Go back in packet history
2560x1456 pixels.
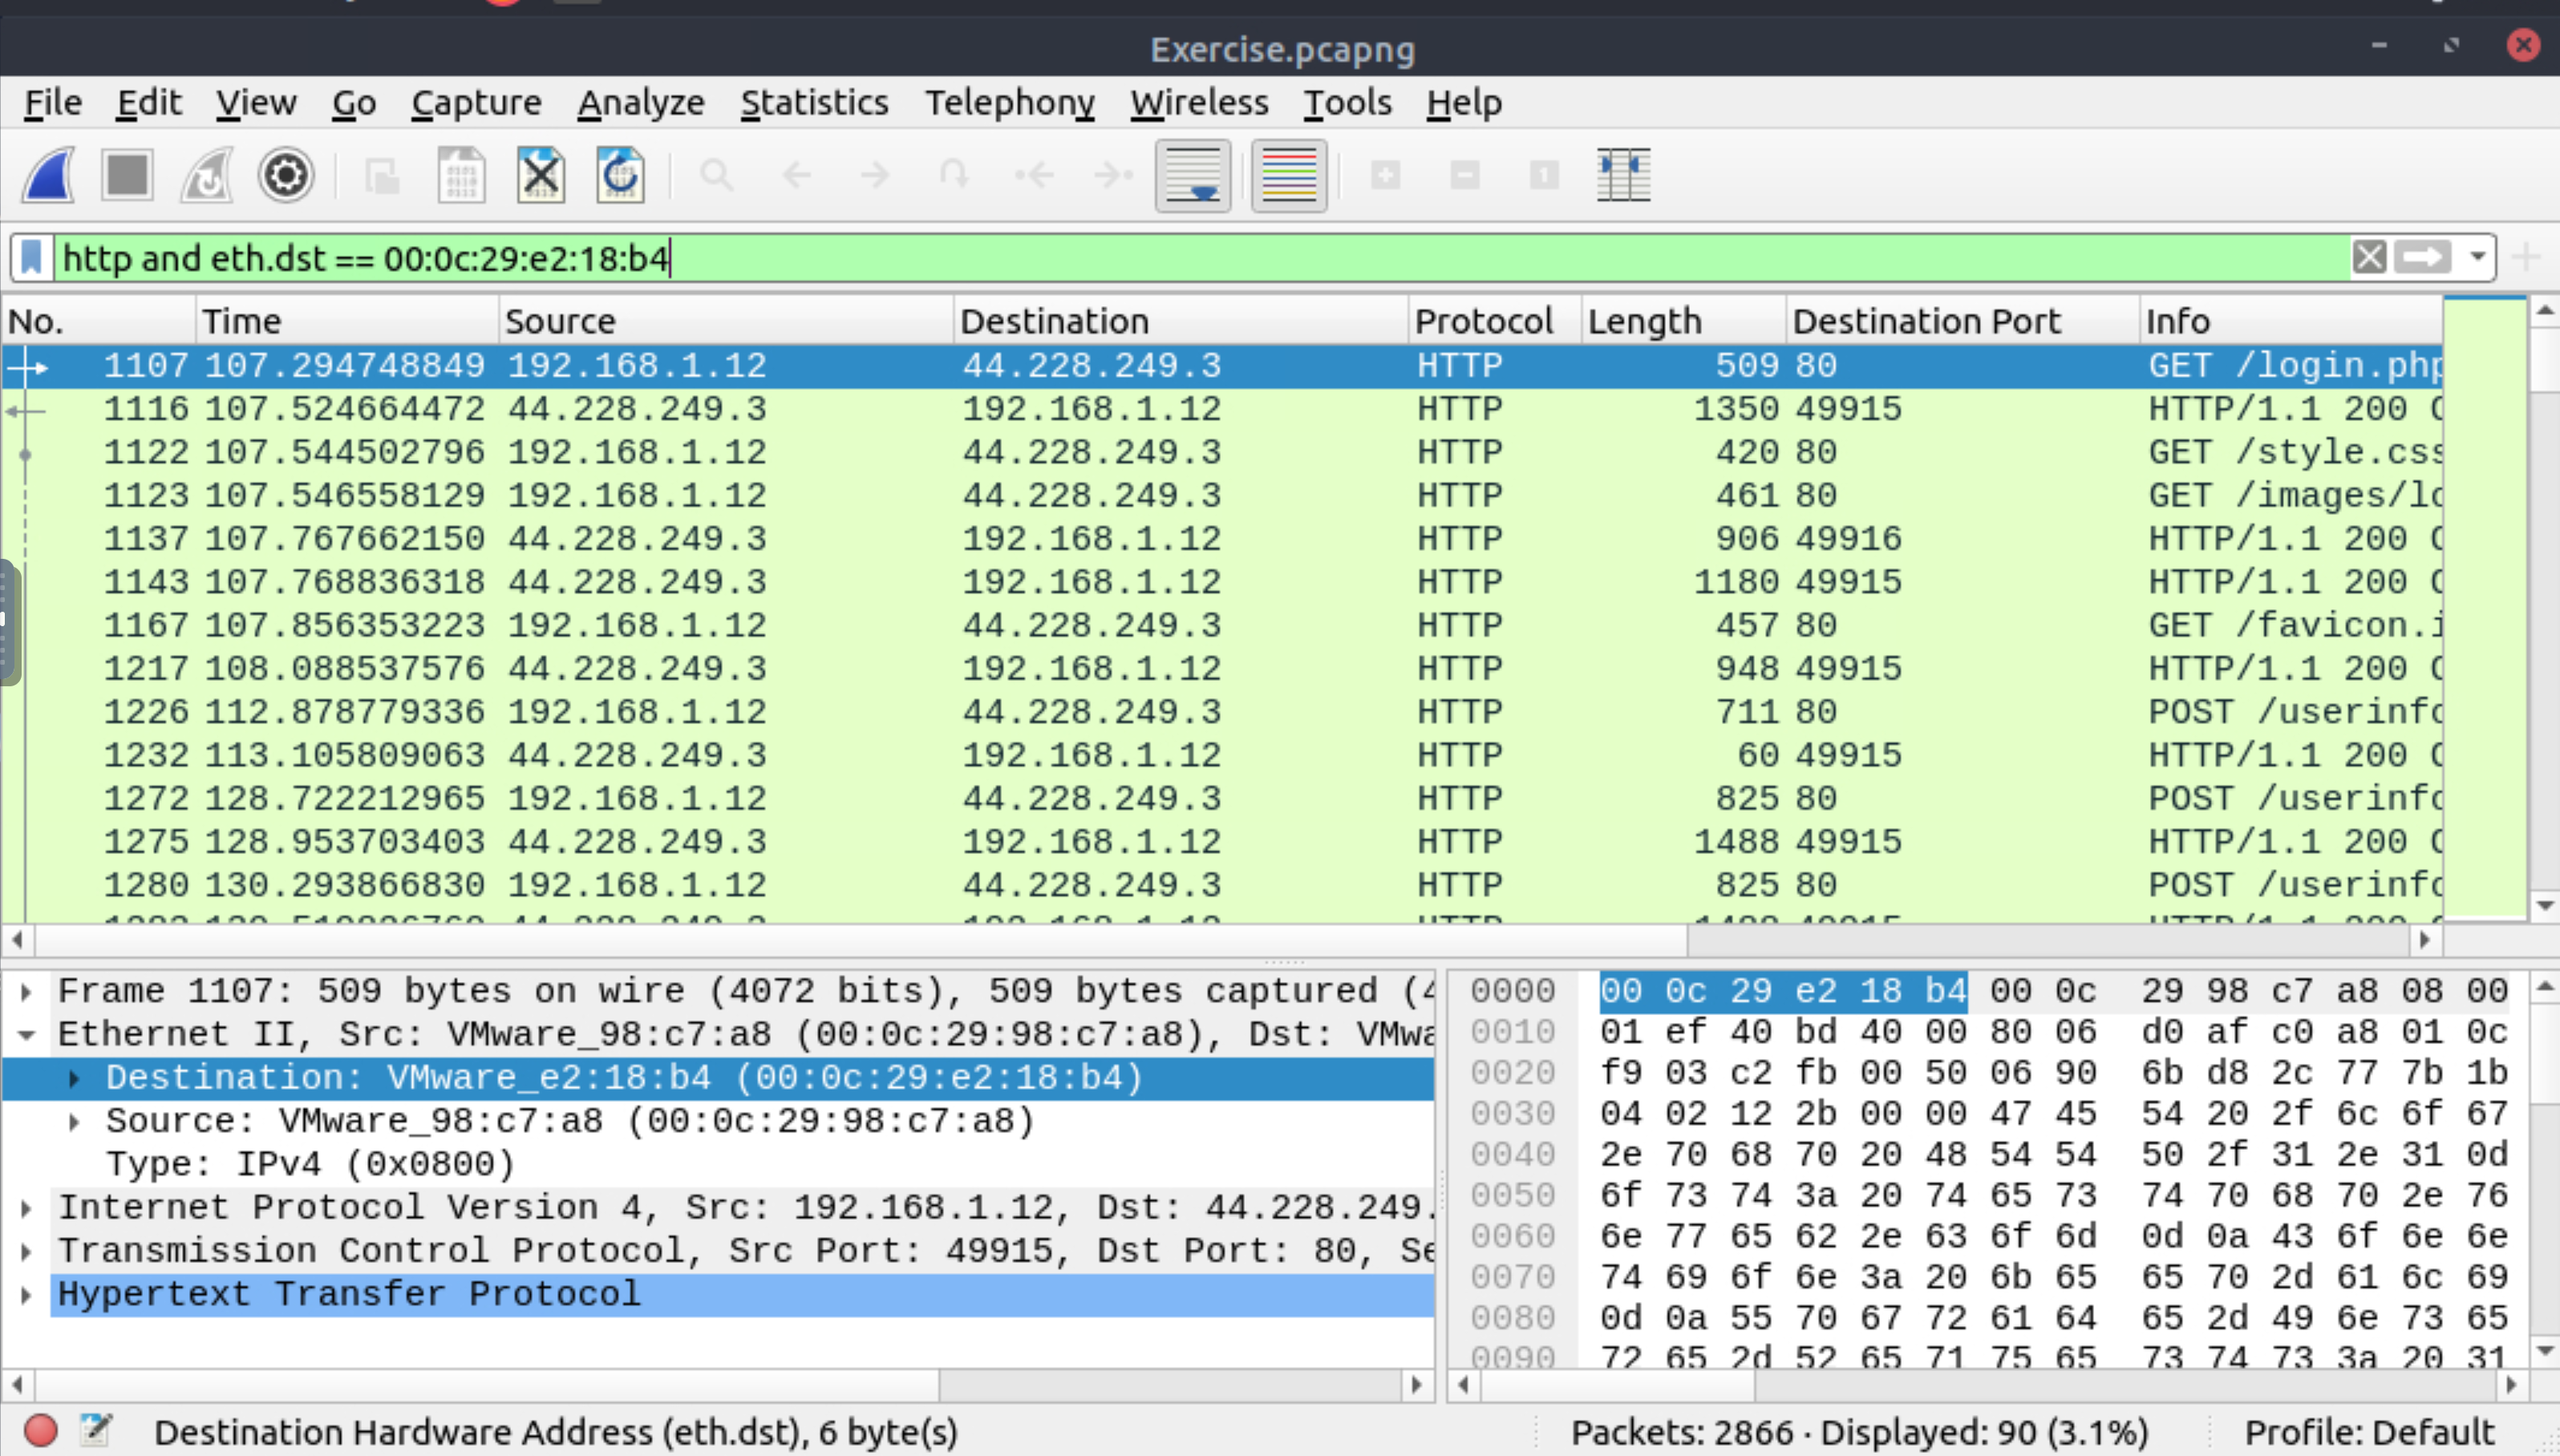coord(796,175)
